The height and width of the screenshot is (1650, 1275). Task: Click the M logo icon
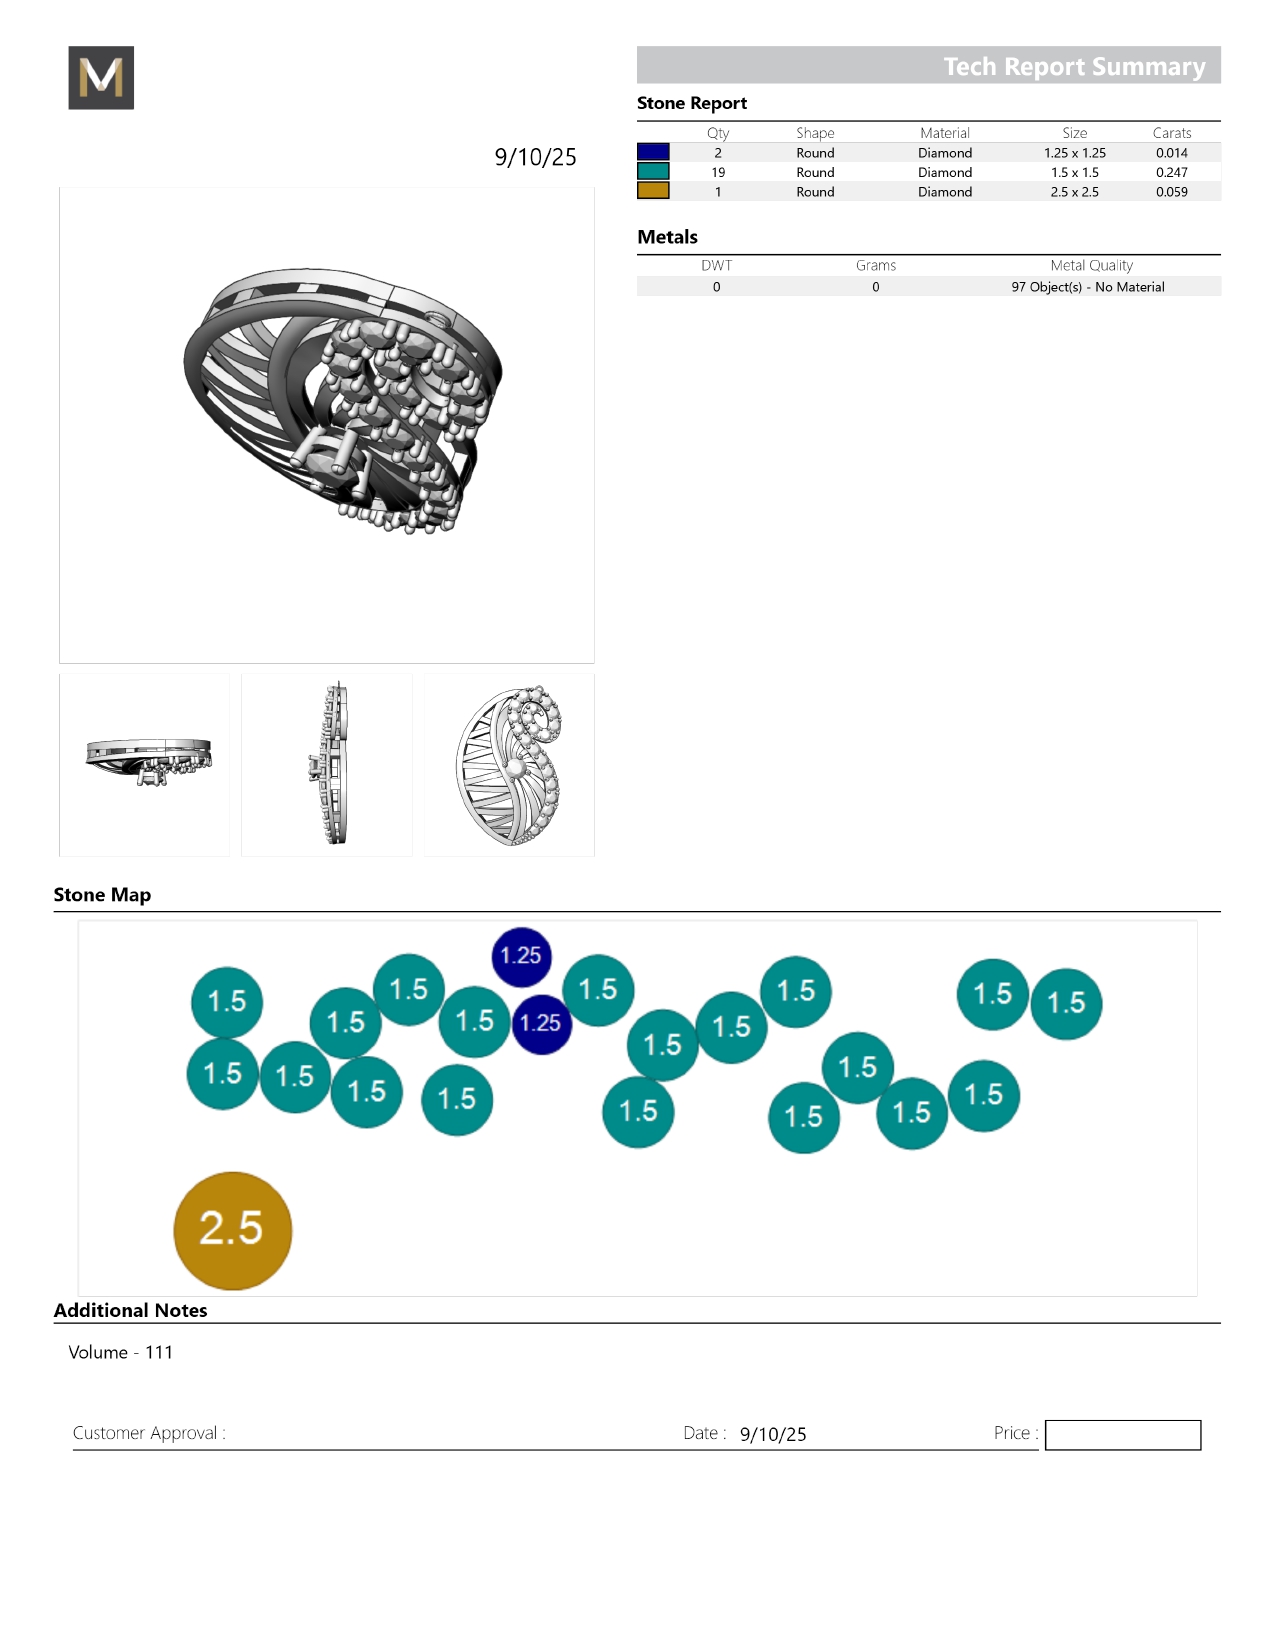click(101, 78)
